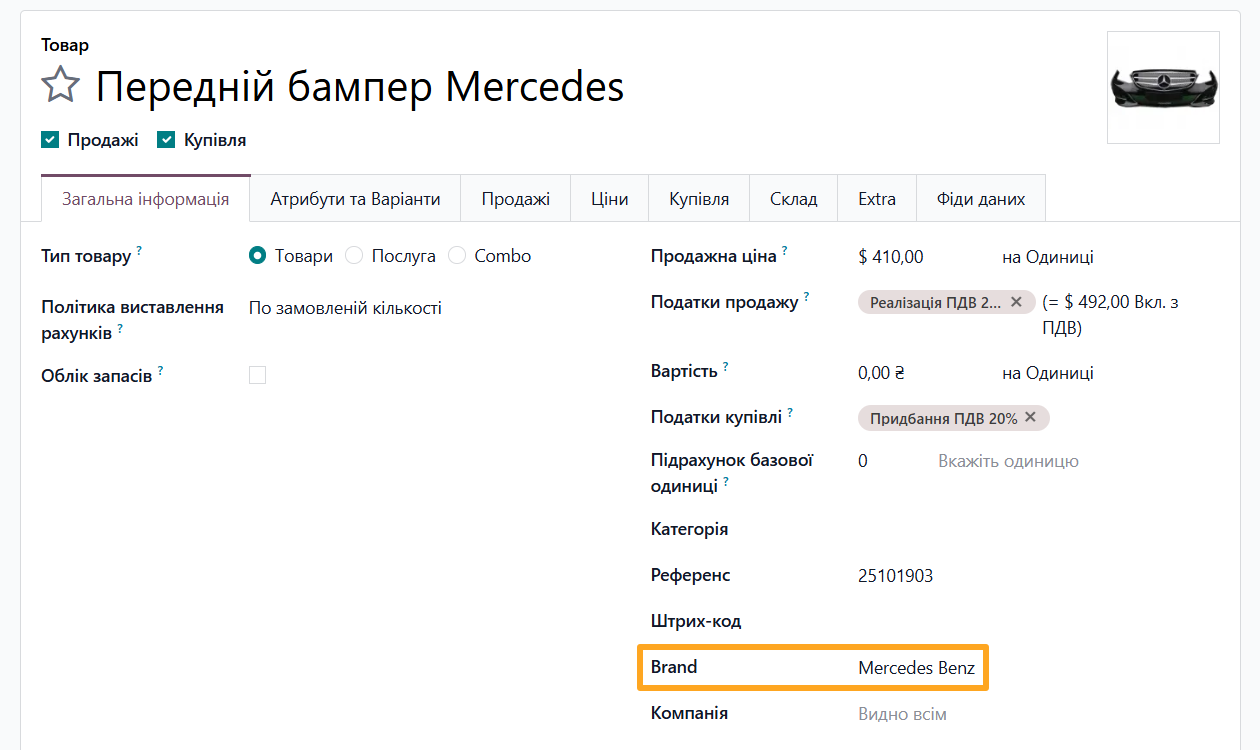Click the Вкажіть одиницю unit field
The height and width of the screenshot is (750, 1260).
[1008, 461]
